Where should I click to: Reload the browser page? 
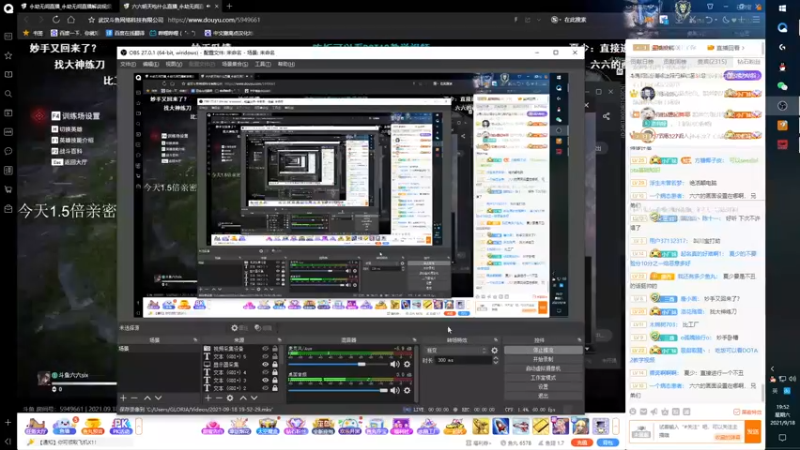(x=56, y=19)
